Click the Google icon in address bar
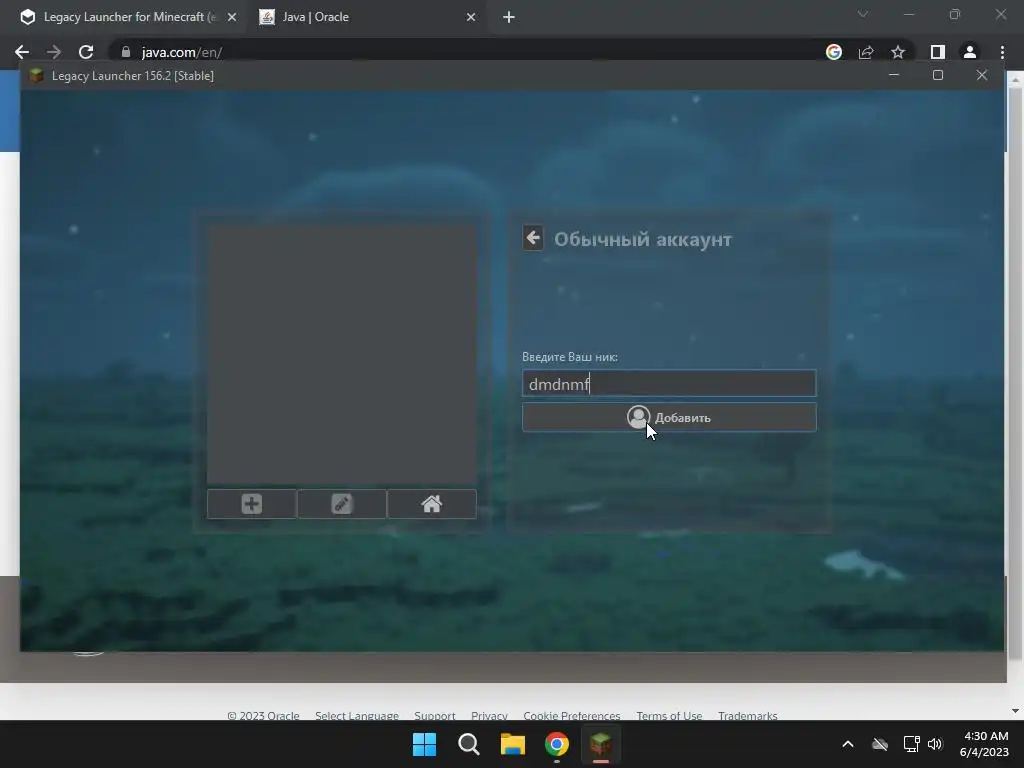 834,52
